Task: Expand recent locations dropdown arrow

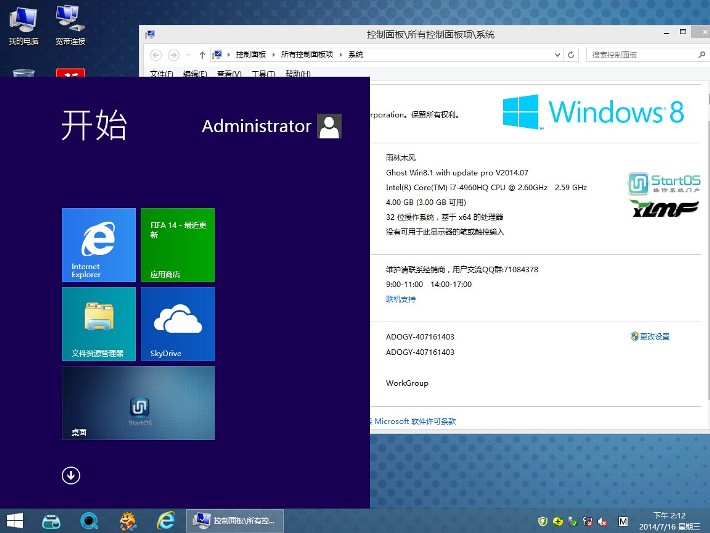Action: pyautogui.click(x=188, y=55)
